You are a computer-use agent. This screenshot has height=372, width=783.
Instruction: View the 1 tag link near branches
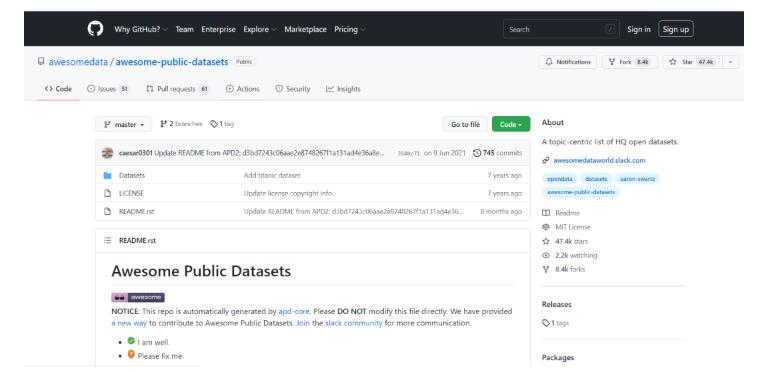coord(222,124)
